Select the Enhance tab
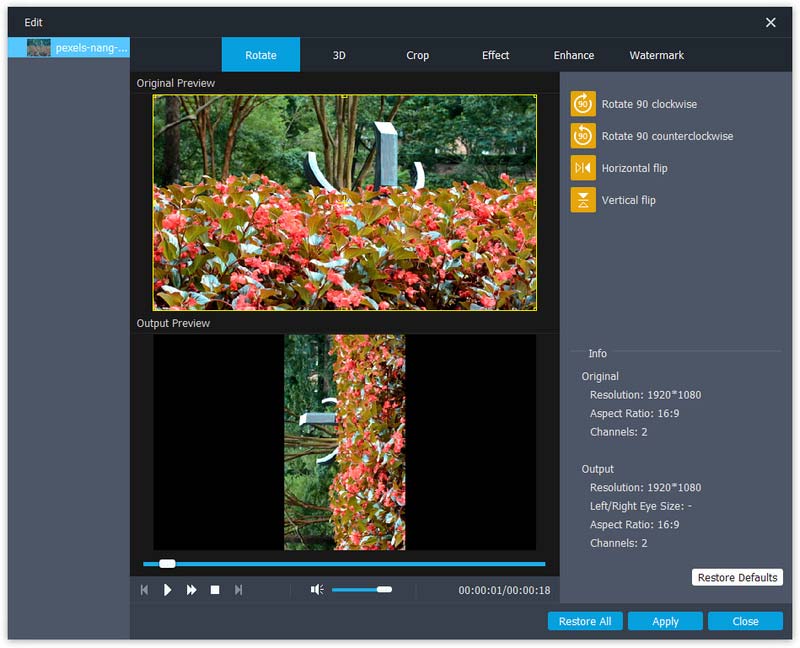This screenshot has width=800, height=648. tap(574, 56)
